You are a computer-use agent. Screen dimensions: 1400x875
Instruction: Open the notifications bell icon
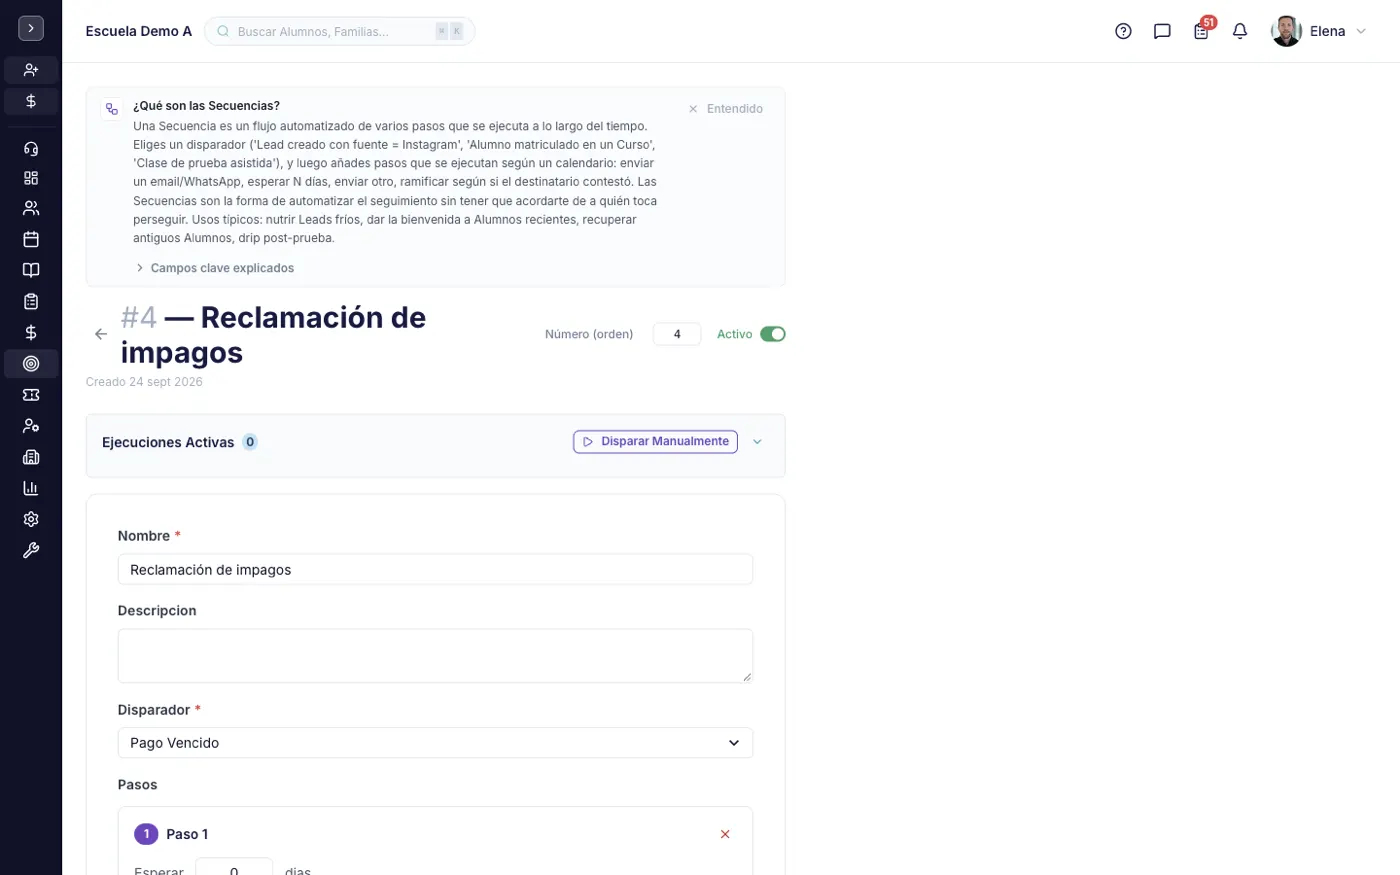pyautogui.click(x=1240, y=31)
